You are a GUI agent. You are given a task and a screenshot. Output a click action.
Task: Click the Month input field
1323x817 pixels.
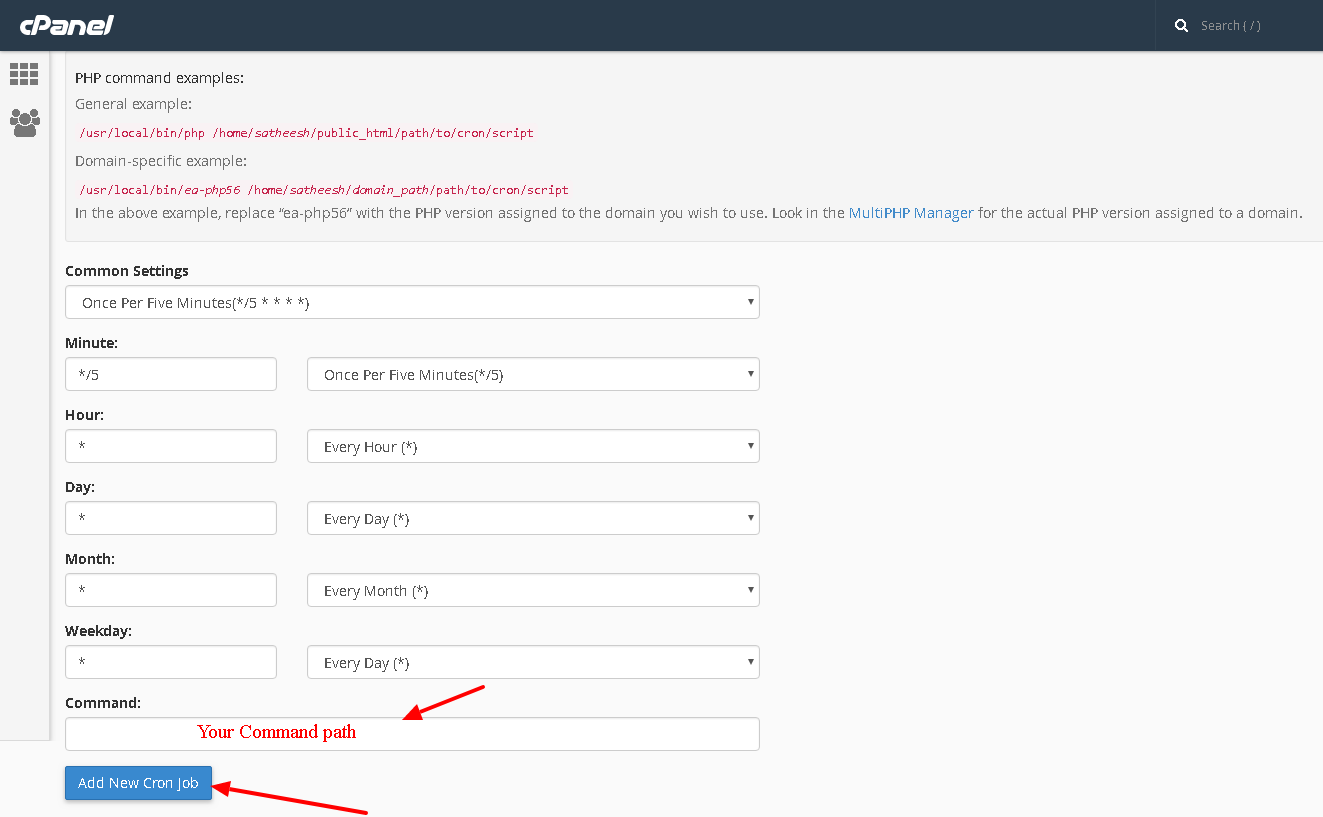[171, 590]
